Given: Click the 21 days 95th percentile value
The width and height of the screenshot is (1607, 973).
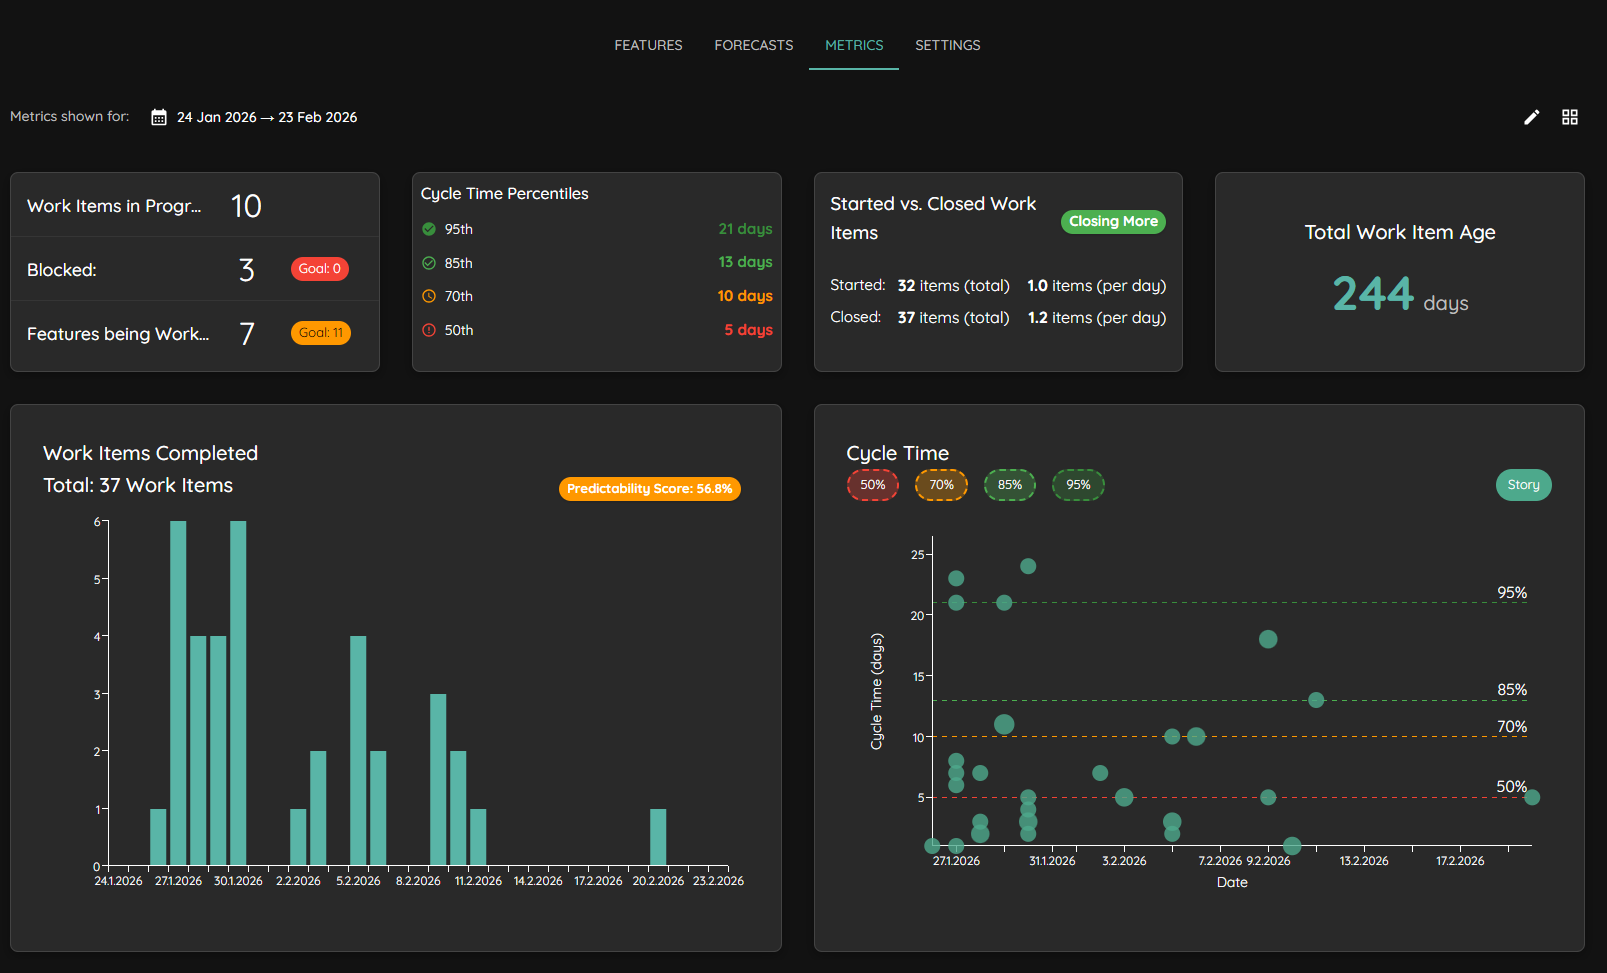Looking at the screenshot, I should coord(745,229).
